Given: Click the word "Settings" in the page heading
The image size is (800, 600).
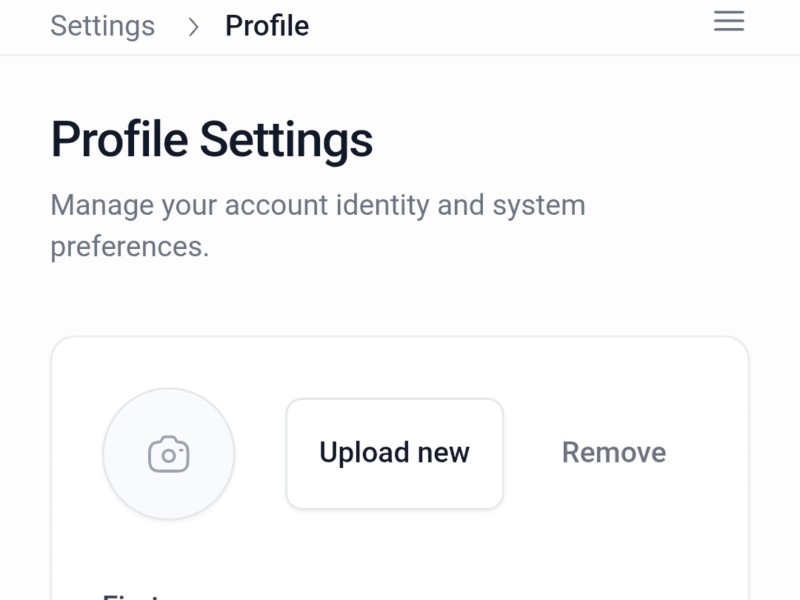Looking at the screenshot, I should coord(286,140).
